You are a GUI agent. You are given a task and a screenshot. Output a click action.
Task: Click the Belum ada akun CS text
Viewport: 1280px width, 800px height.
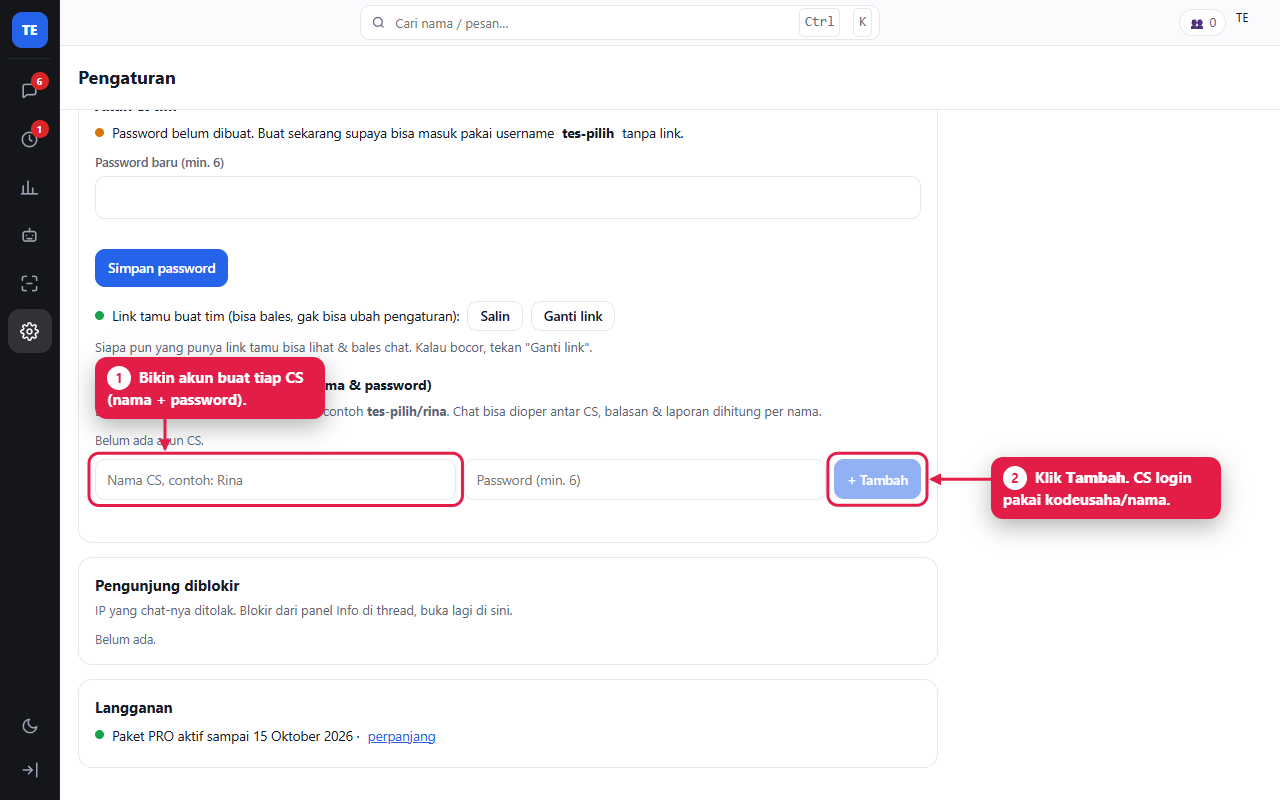150,440
